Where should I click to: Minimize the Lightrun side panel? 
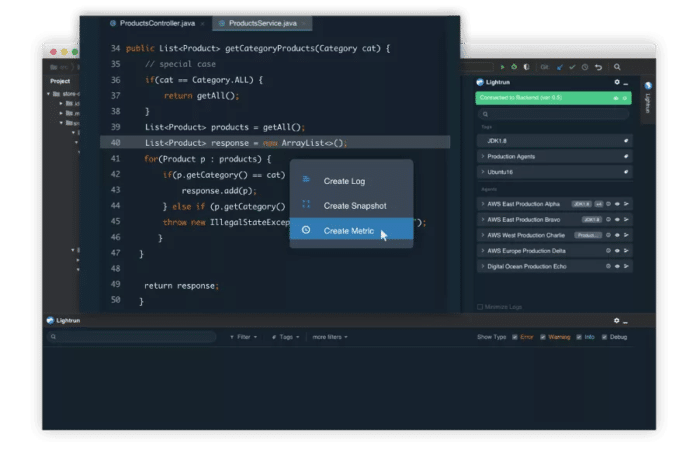coord(625,84)
